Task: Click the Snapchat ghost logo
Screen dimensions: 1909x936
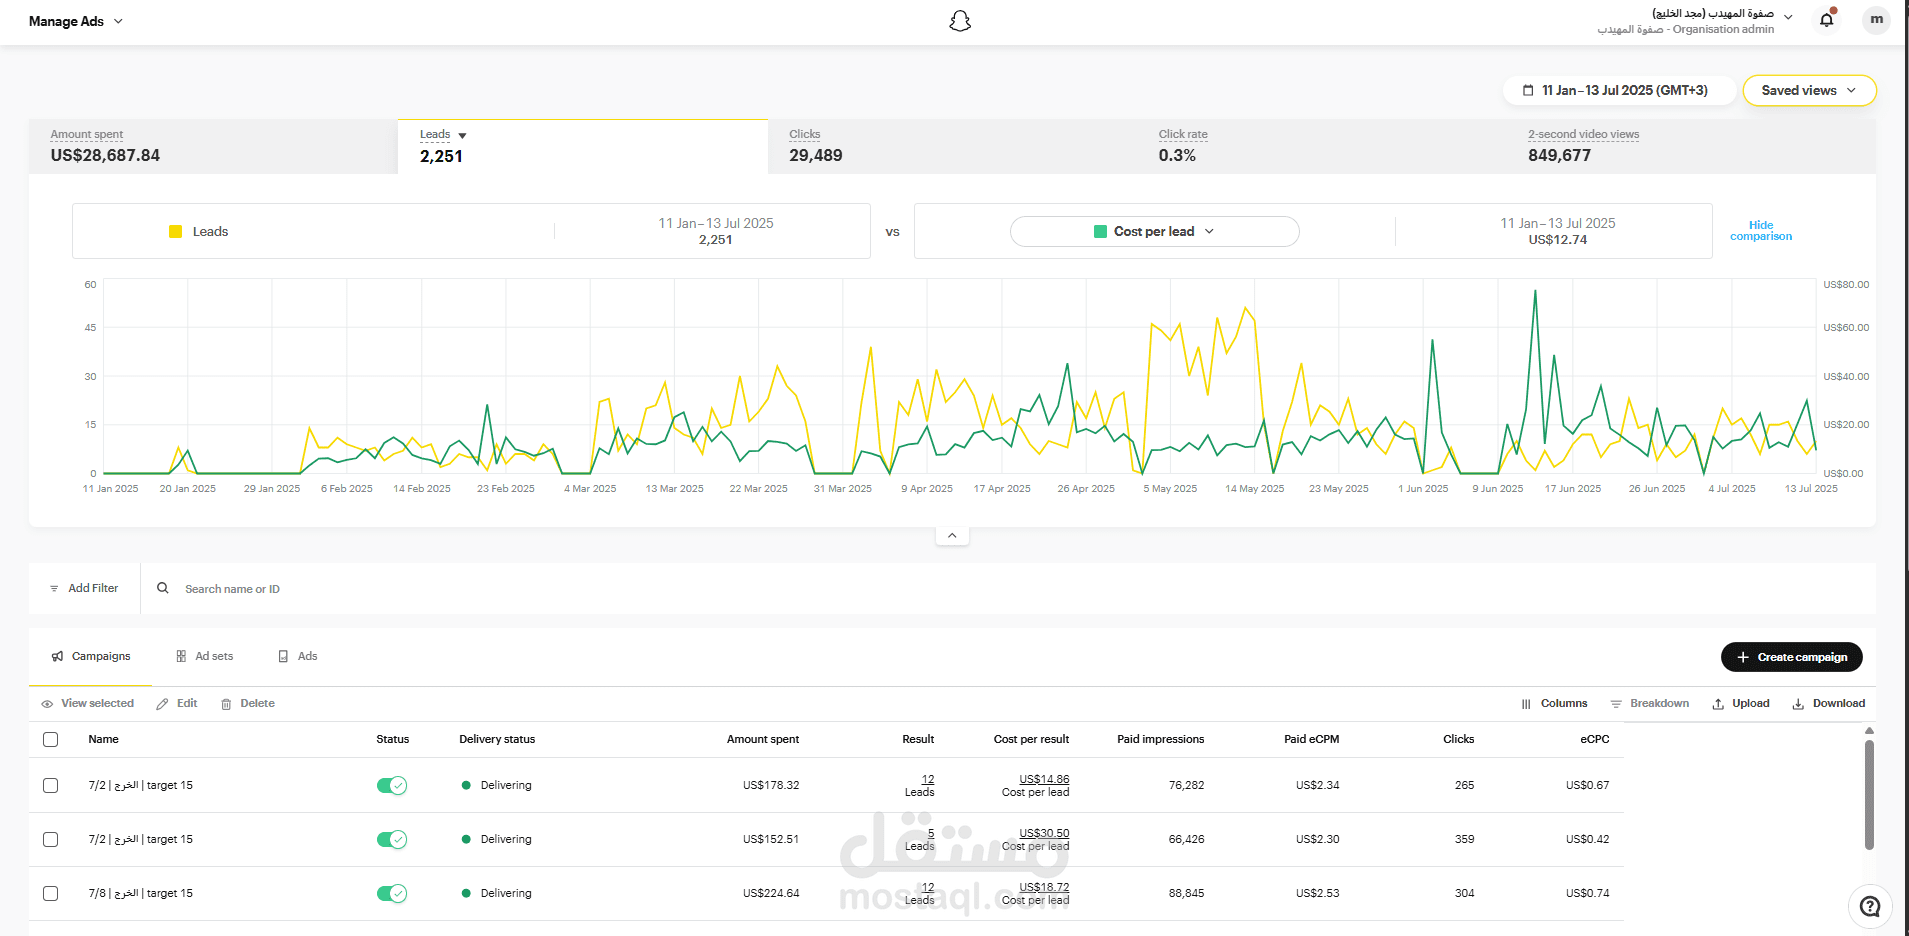Action: [x=960, y=21]
